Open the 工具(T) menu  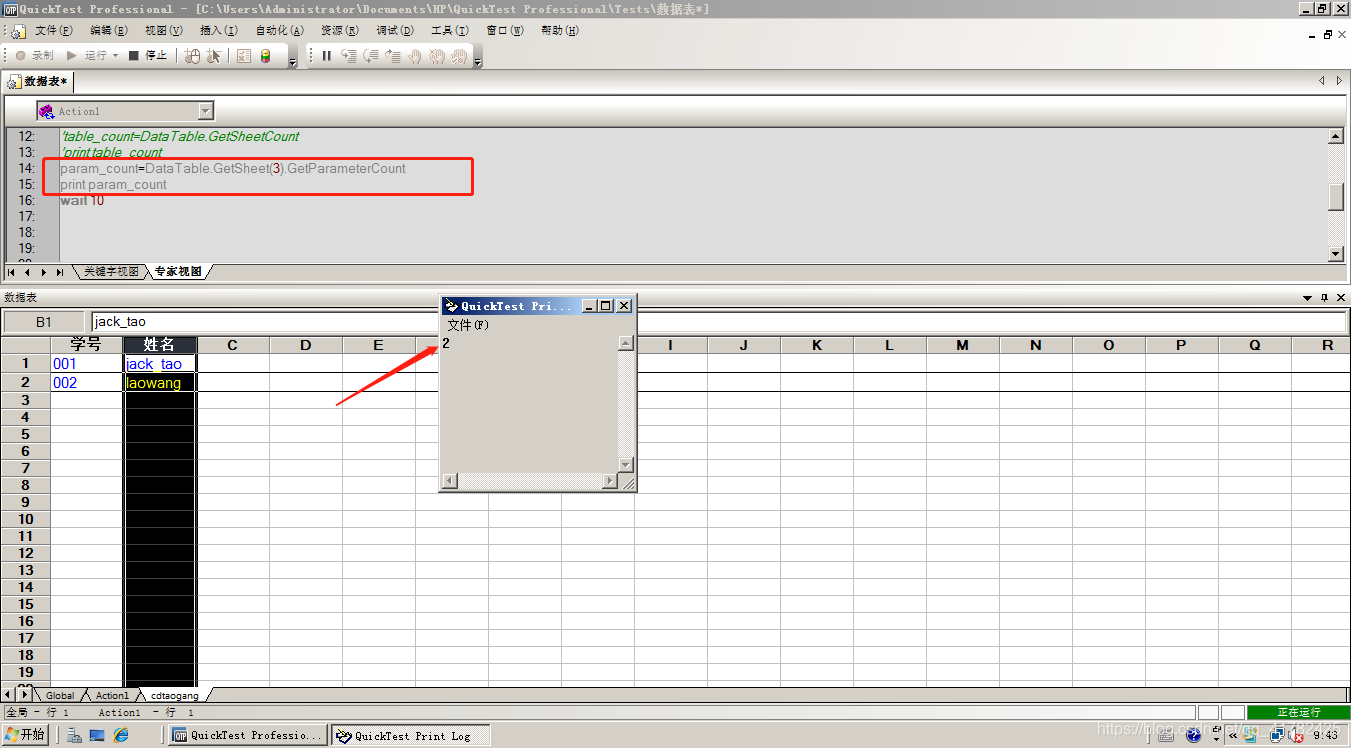click(x=450, y=31)
